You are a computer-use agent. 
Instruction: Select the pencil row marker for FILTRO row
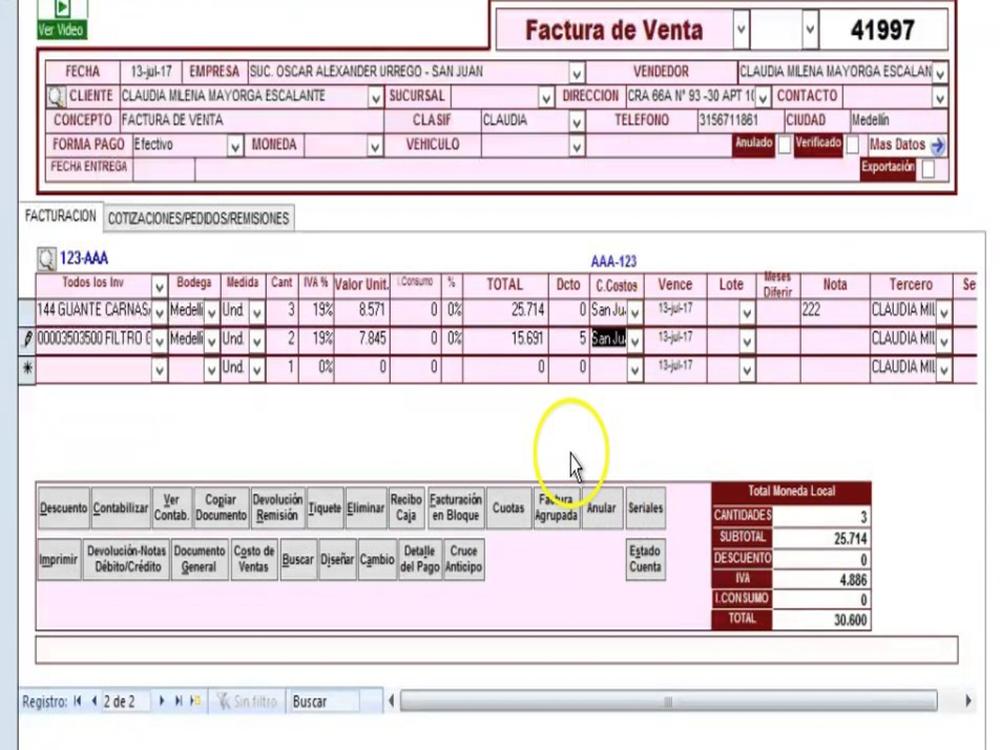[27, 339]
